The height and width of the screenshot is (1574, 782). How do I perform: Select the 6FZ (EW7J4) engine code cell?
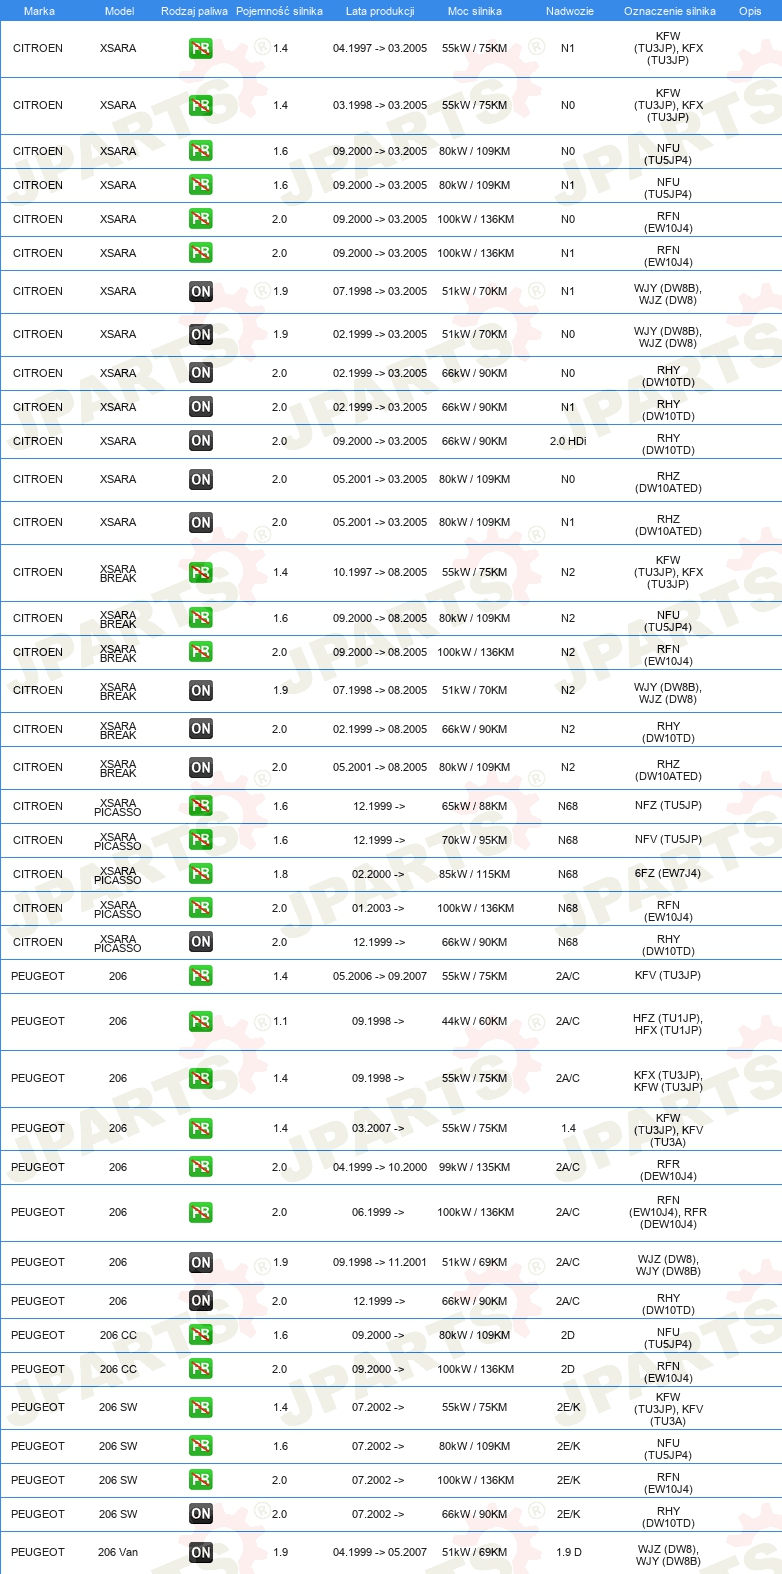[668, 873]
